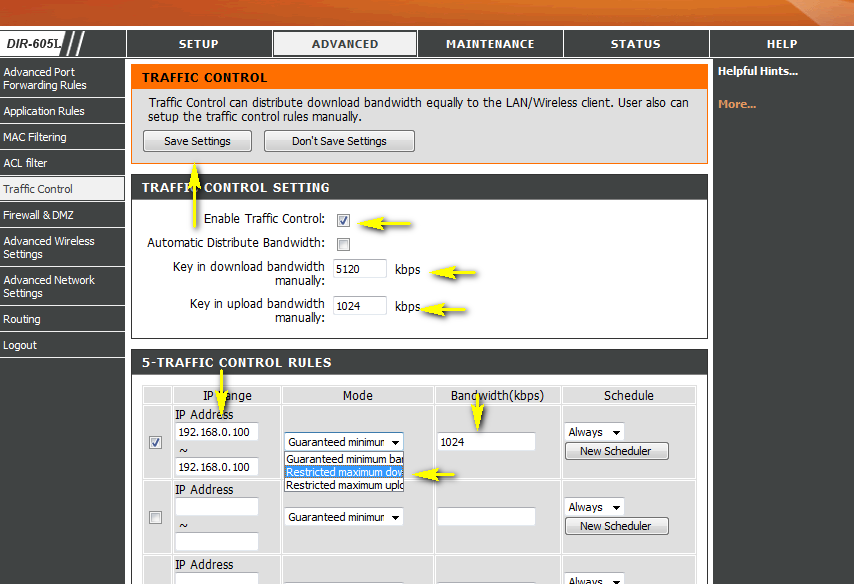854x584 pixels.
Task: Click first rule's New Scheduler button
Action: click(617, 451)
